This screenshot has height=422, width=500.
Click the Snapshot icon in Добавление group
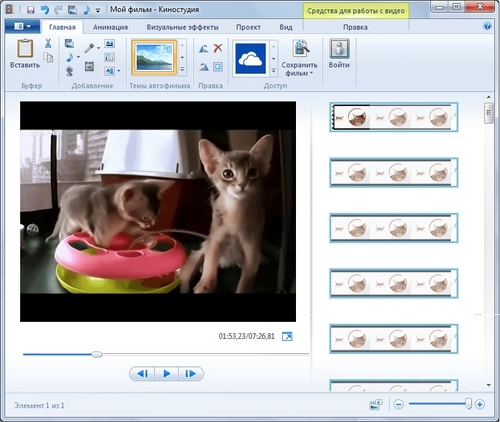[x=89, y=66]
